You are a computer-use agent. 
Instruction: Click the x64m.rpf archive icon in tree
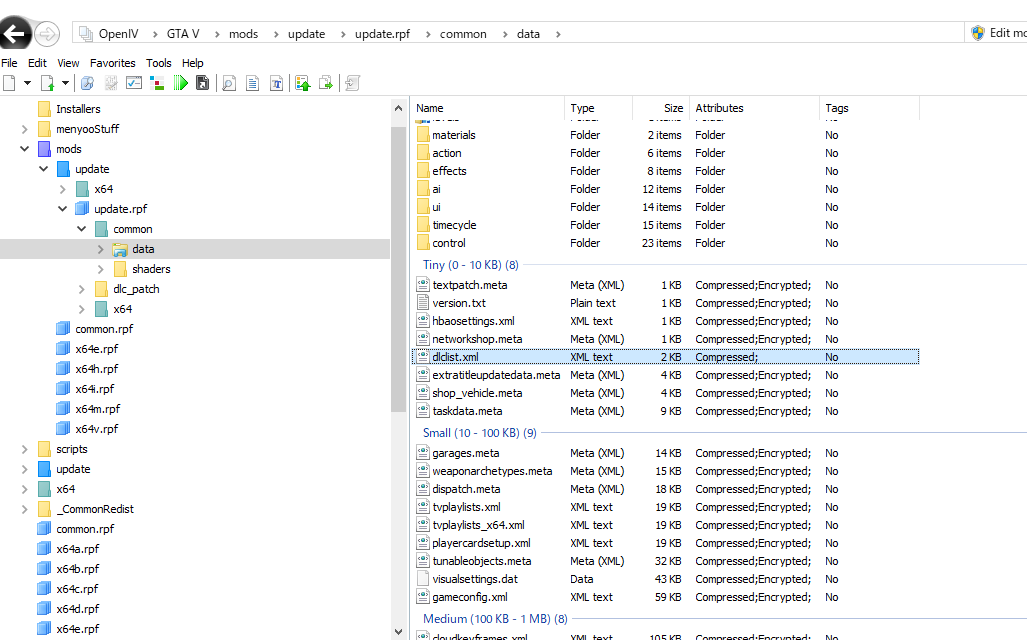63,409
